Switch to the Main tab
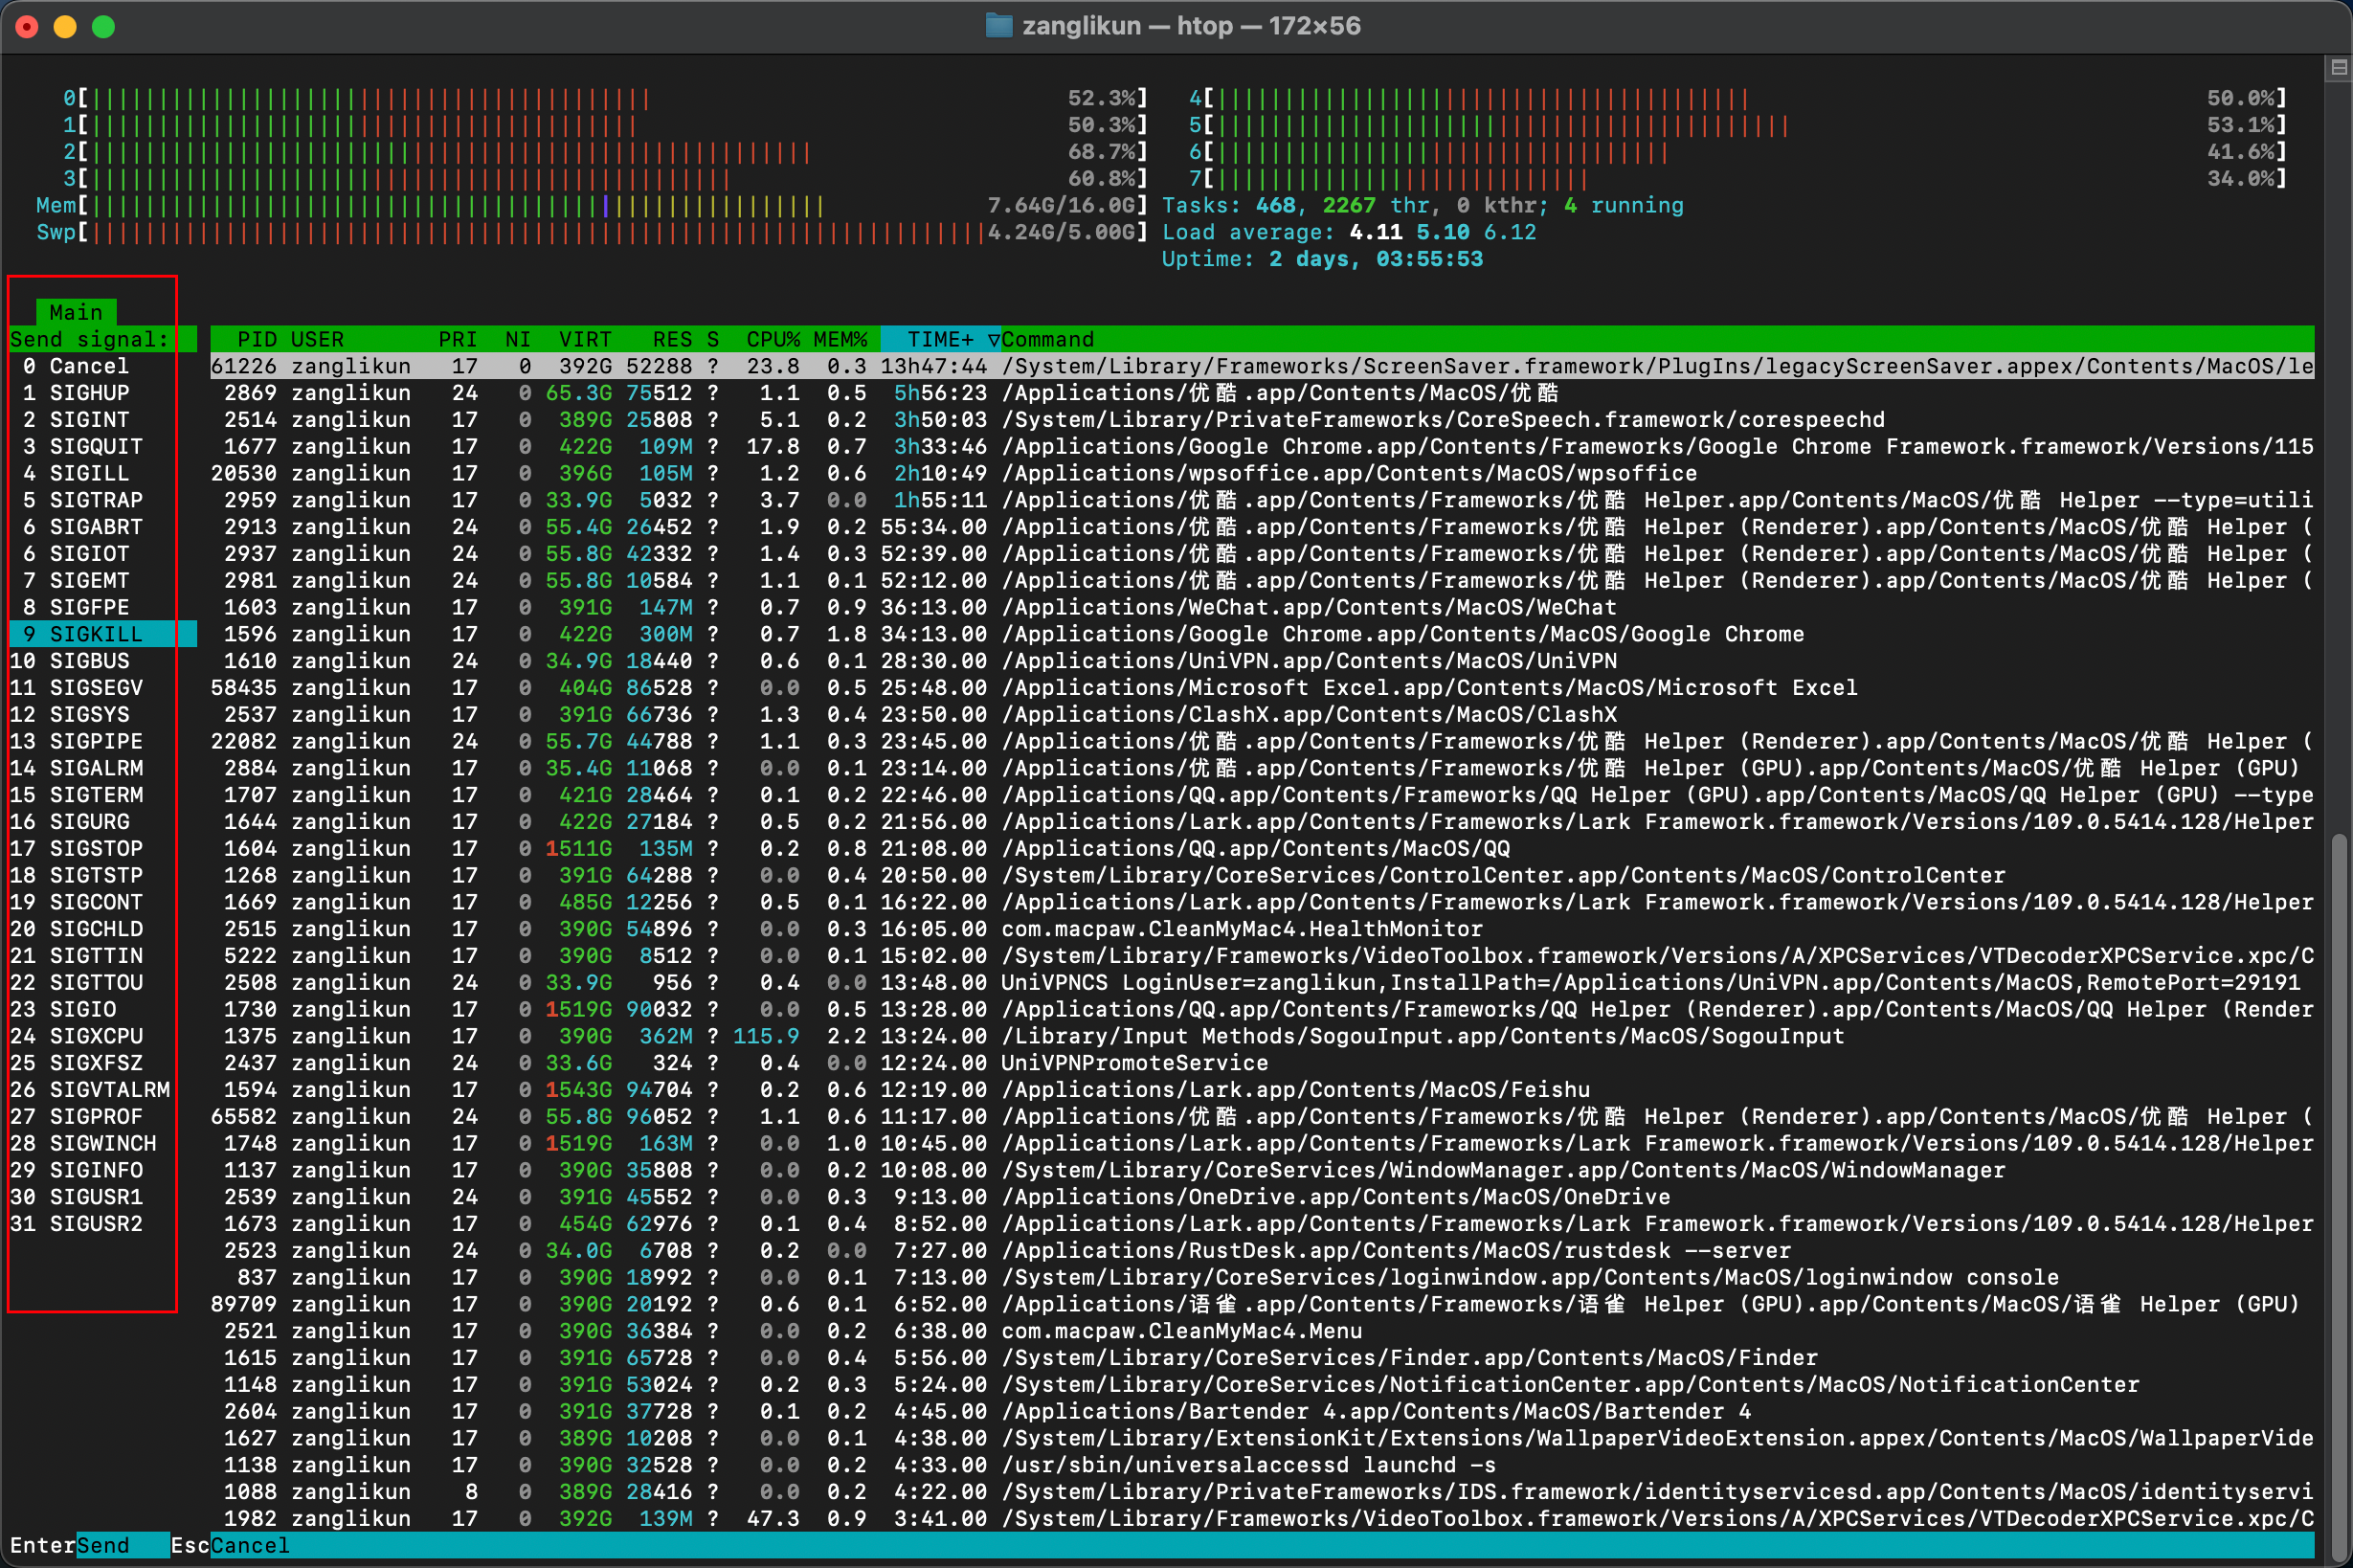 76,312
